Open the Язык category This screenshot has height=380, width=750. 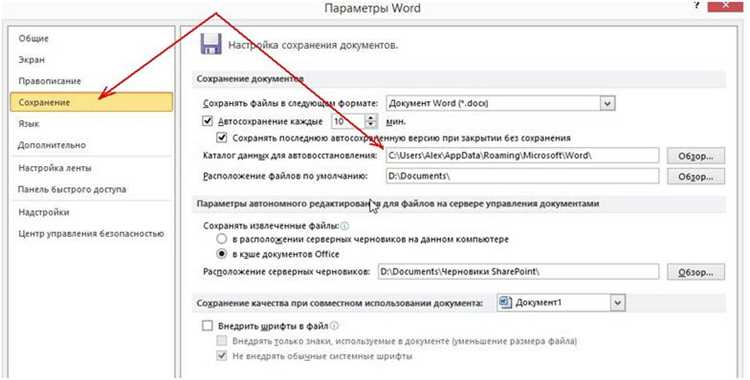coord(29,123)
